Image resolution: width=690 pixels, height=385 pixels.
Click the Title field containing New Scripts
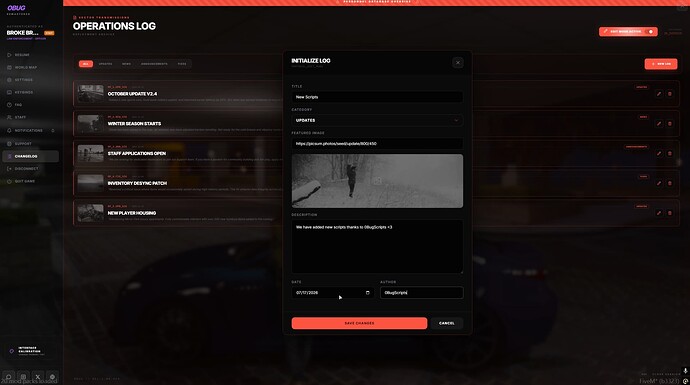377,97
